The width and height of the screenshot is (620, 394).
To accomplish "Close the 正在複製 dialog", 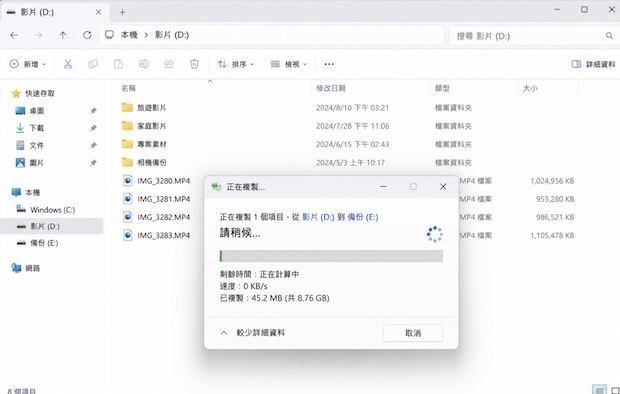I will (443, 187).
